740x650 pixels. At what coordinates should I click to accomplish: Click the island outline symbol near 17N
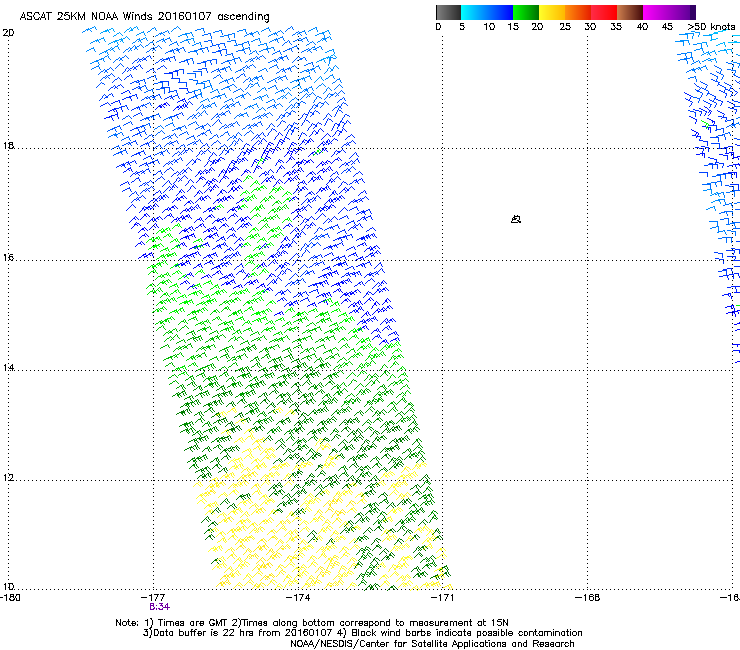click(516, 219)
